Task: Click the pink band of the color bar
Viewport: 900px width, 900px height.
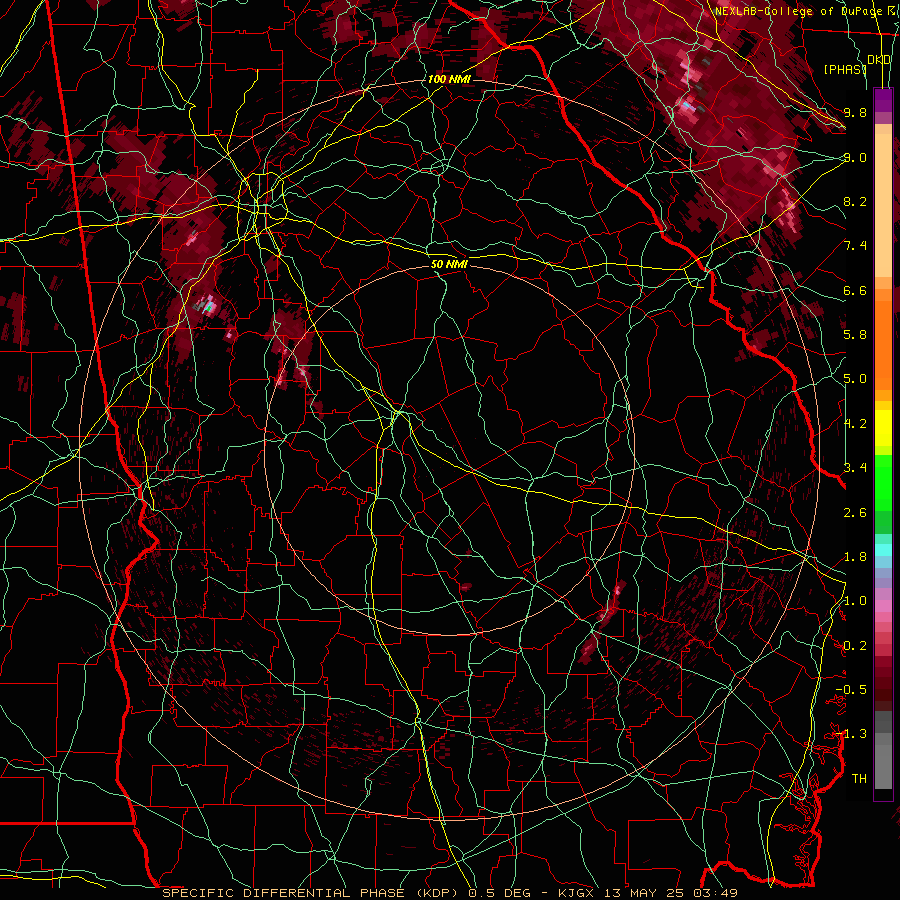Action: click(x=883, y=606)
